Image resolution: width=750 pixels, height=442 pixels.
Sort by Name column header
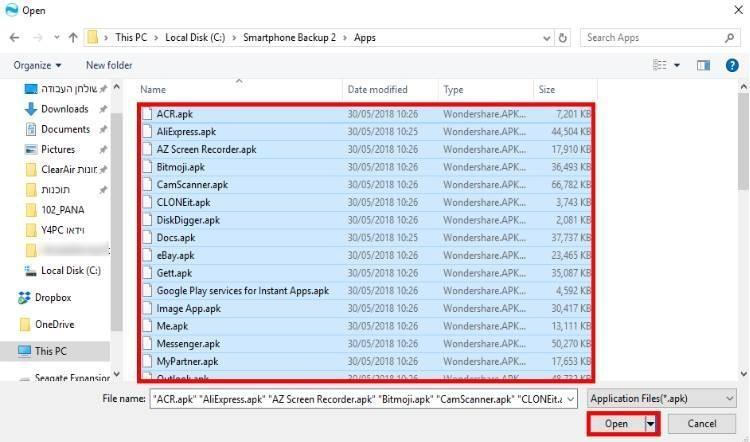pyautogui.click(x=153, y=89)
